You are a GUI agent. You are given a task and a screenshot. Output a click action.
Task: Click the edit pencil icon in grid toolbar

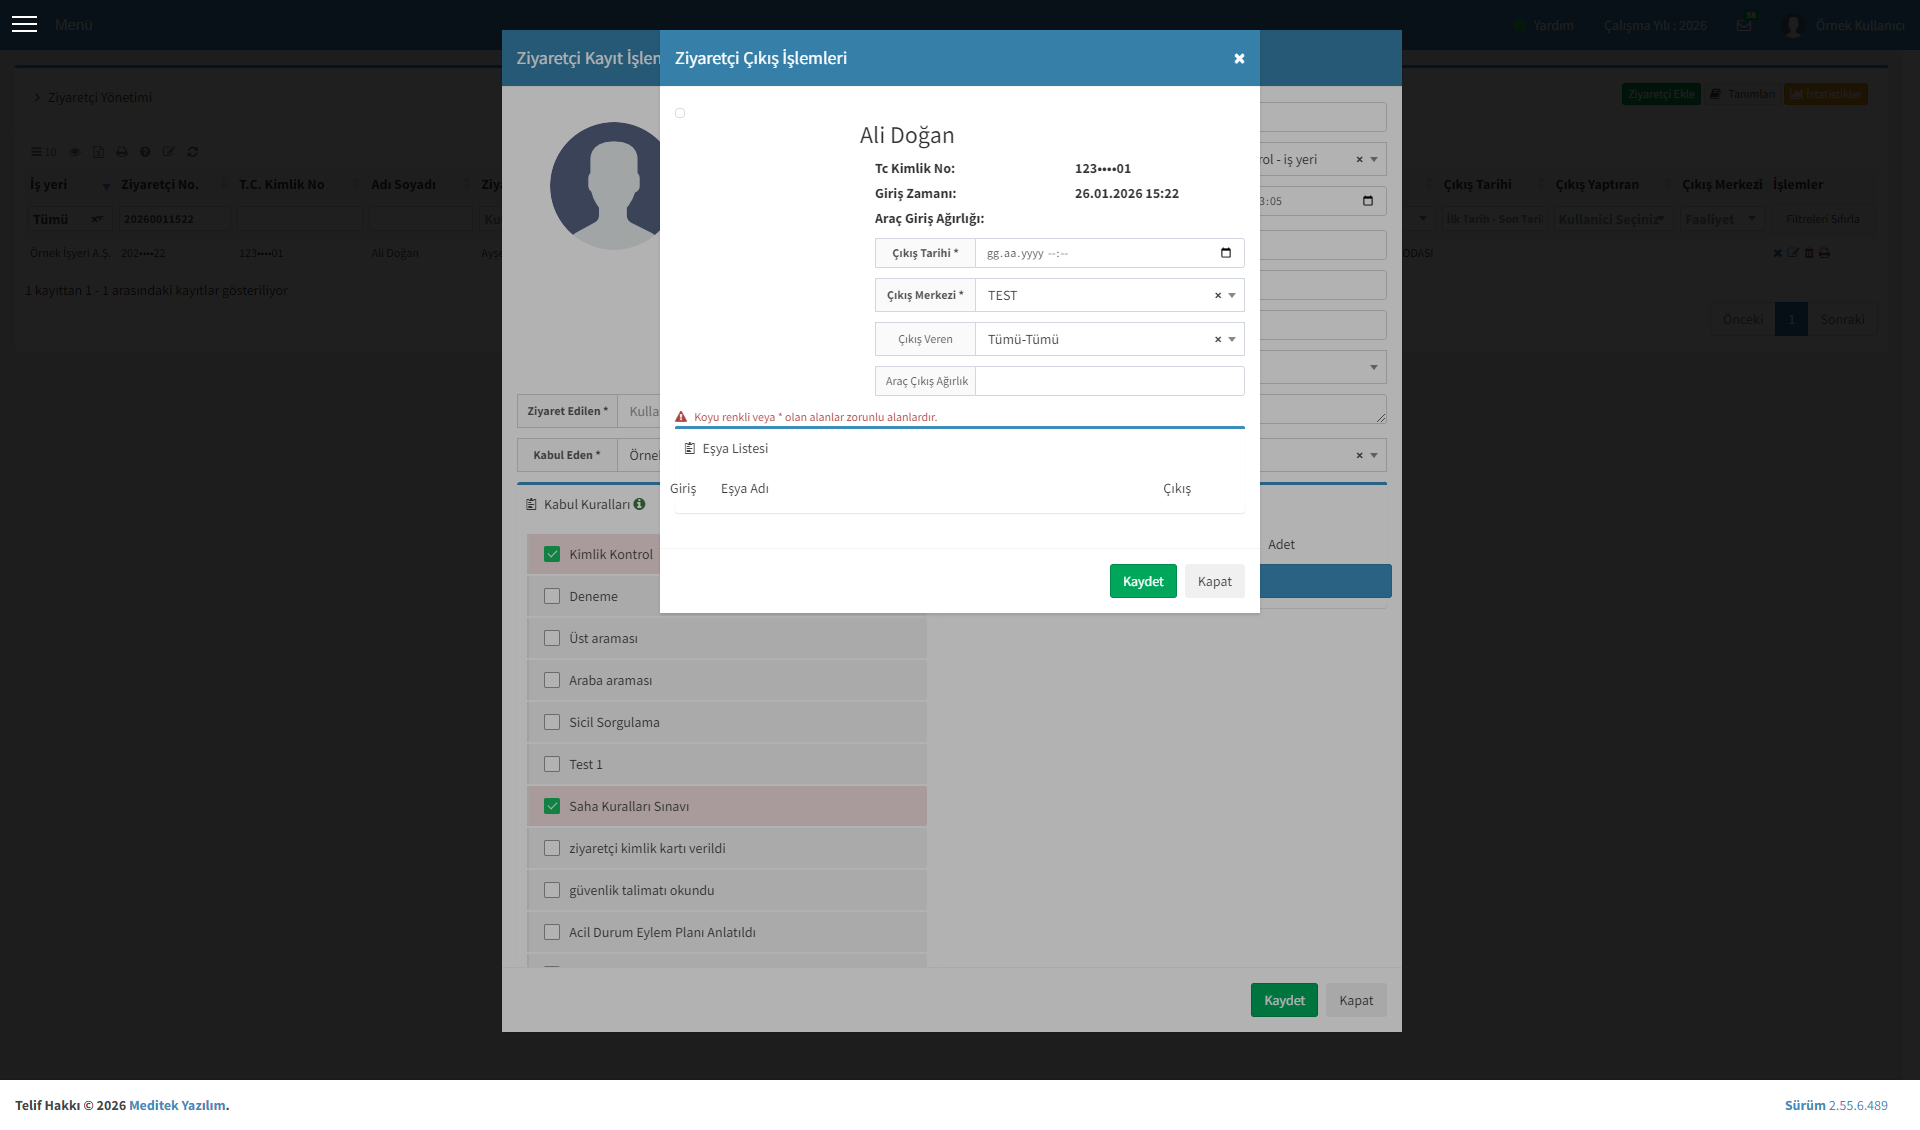coord(169,152)
